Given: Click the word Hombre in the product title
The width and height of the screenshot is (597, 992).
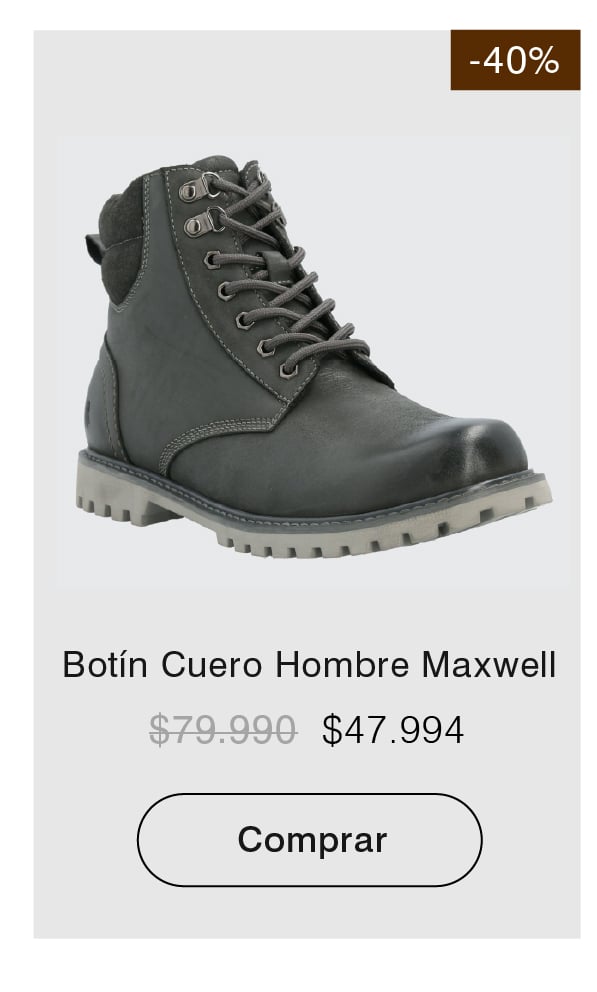Looking at the screenshot, I should [342, 665].
